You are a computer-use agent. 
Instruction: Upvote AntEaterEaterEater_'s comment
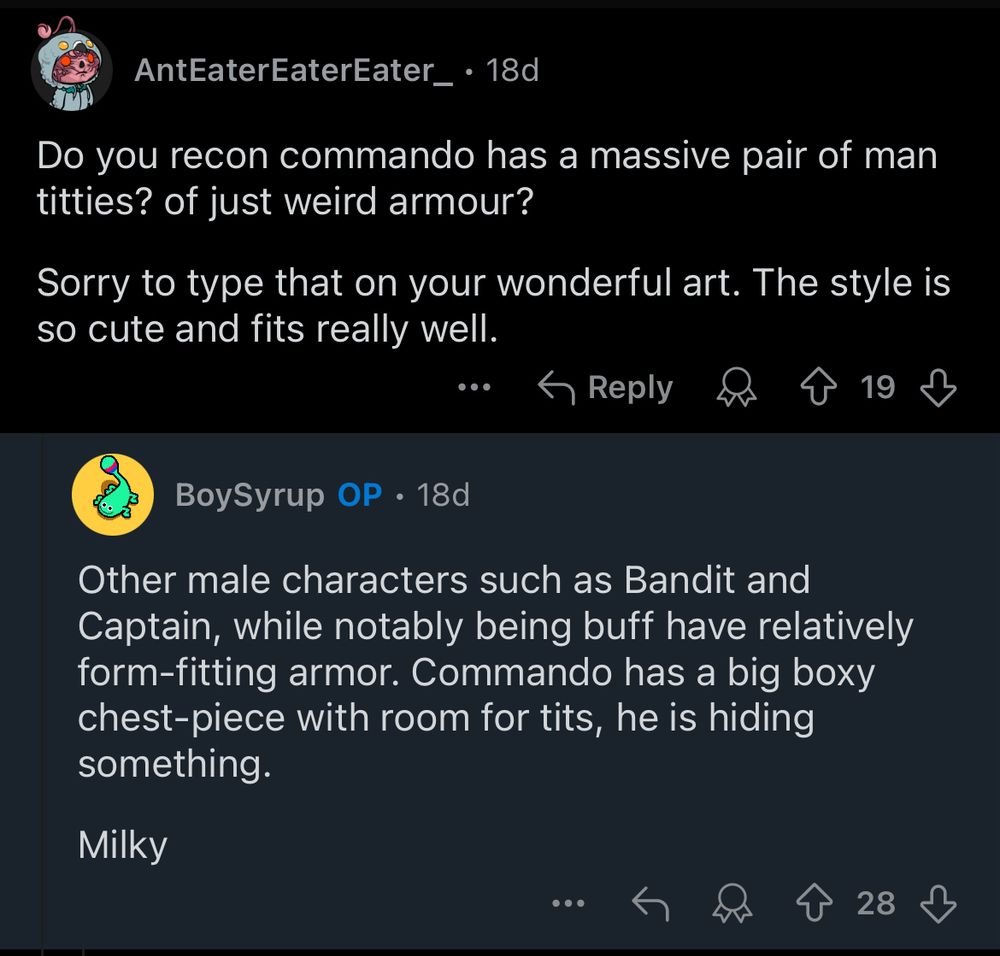click(x=820, y=388)
